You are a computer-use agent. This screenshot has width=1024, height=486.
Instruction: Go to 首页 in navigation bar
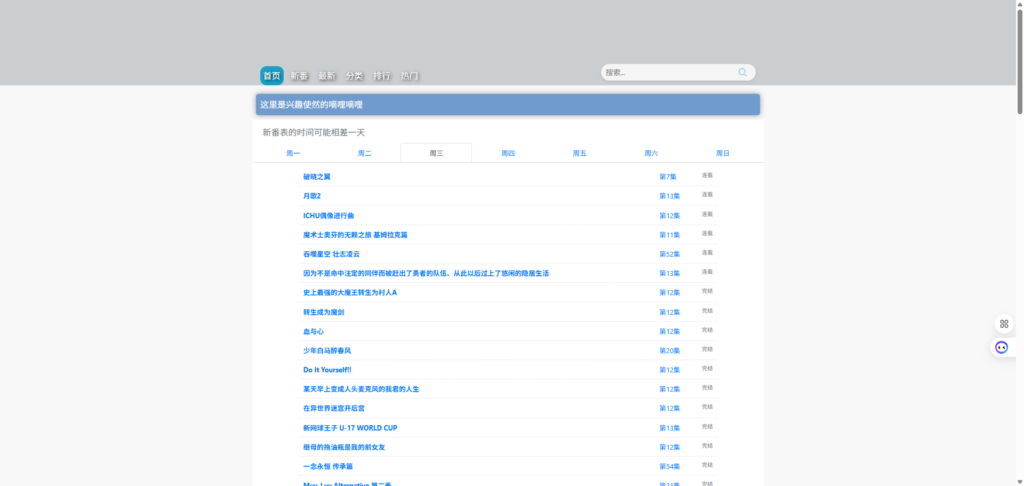(x=271, y=76)
